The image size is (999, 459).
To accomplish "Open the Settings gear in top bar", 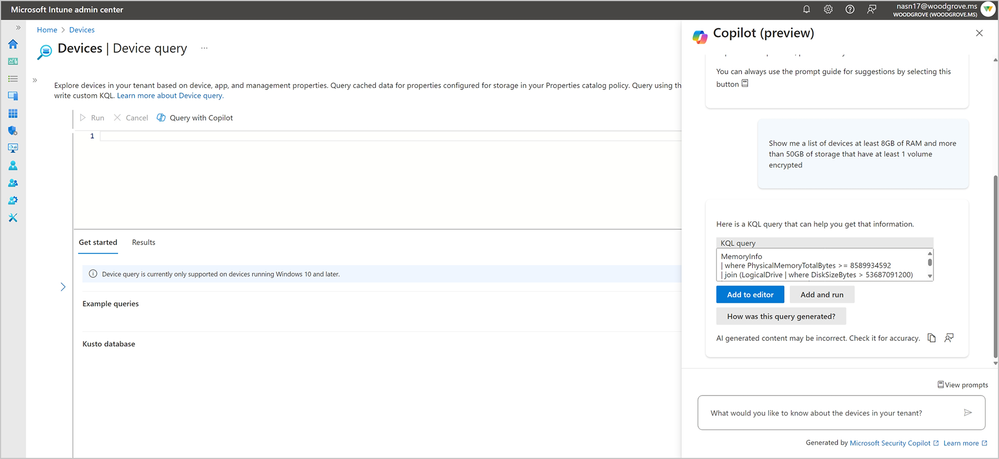I will click(x=828, y=9).
